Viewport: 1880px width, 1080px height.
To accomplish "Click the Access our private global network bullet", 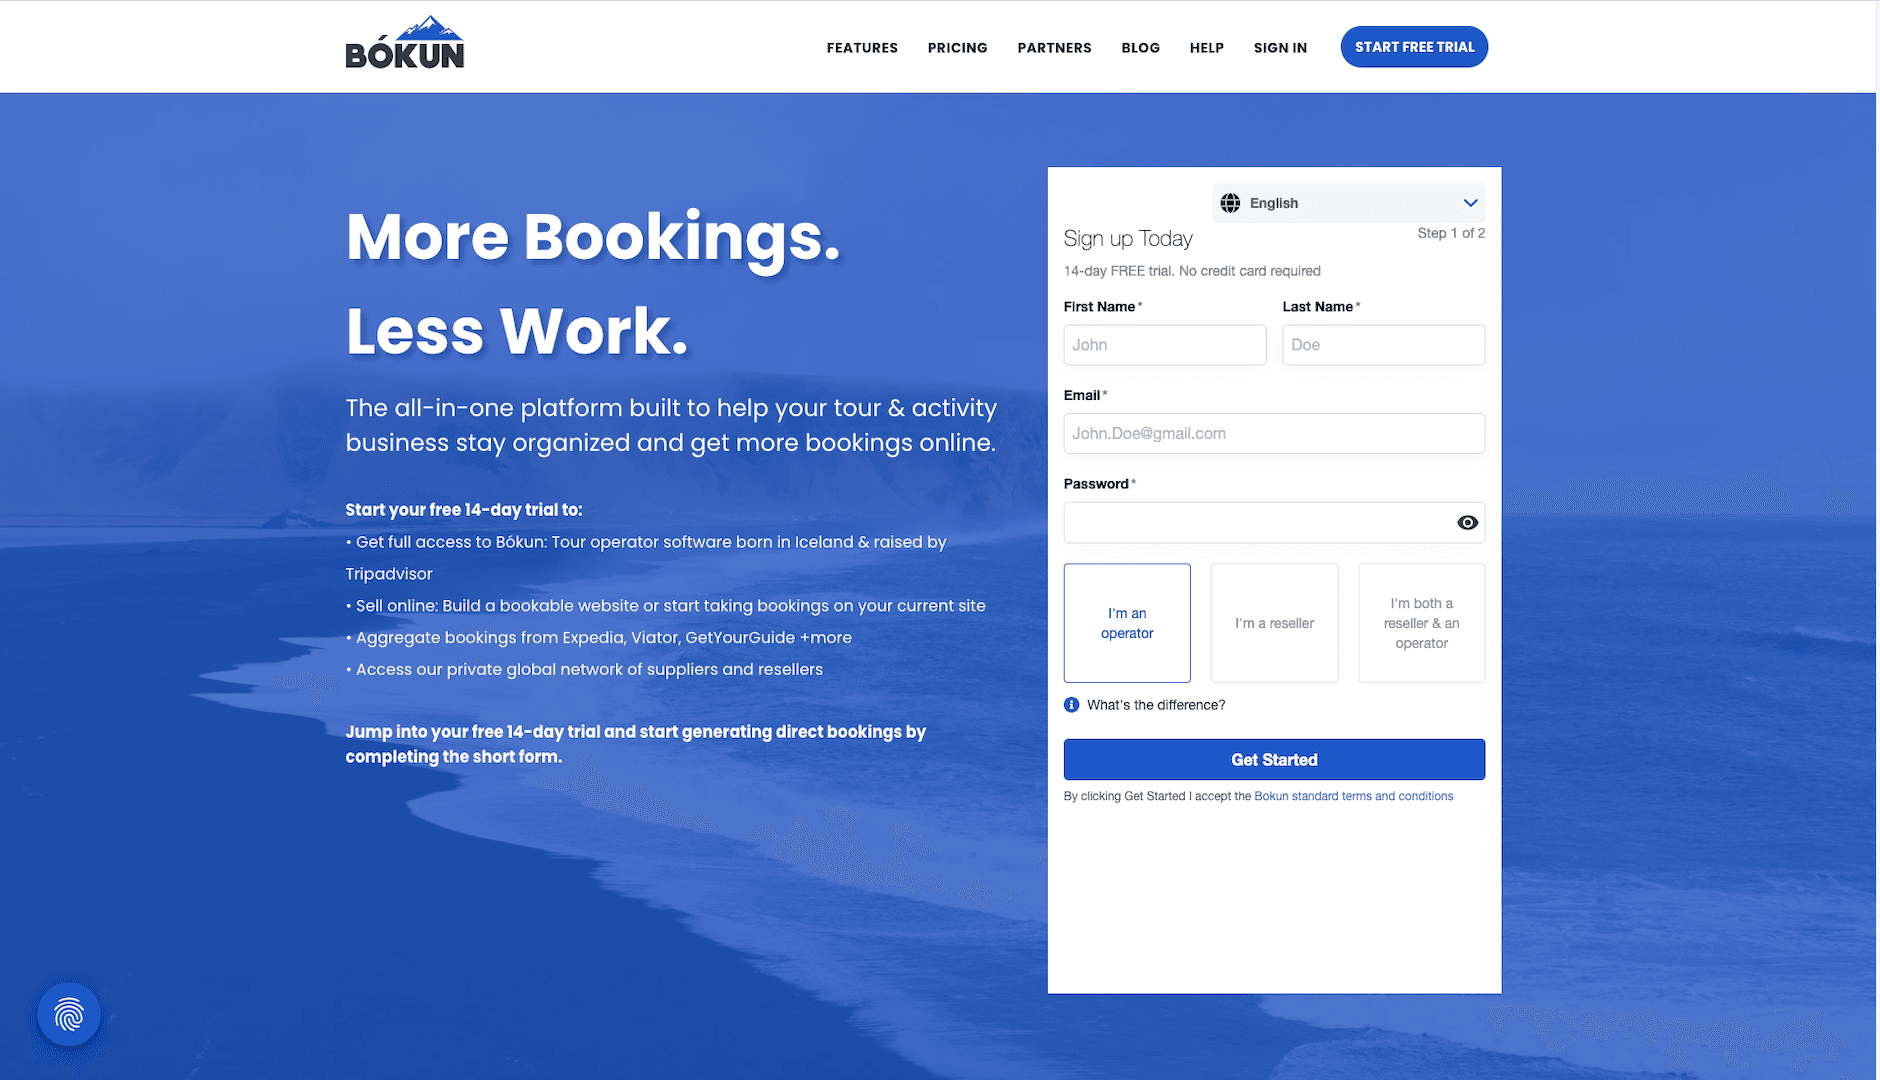I will 584,670.
